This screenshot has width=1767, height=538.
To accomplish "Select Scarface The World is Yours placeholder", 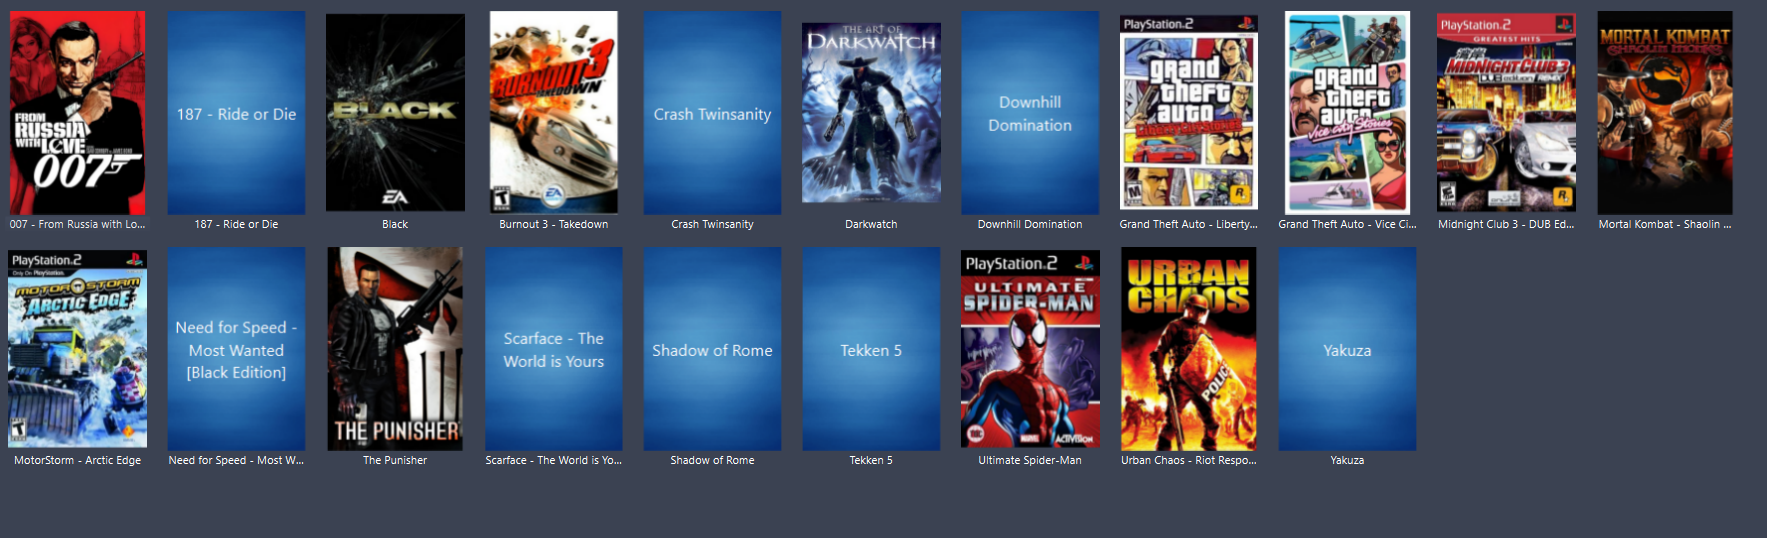I will tap(554, 349).
